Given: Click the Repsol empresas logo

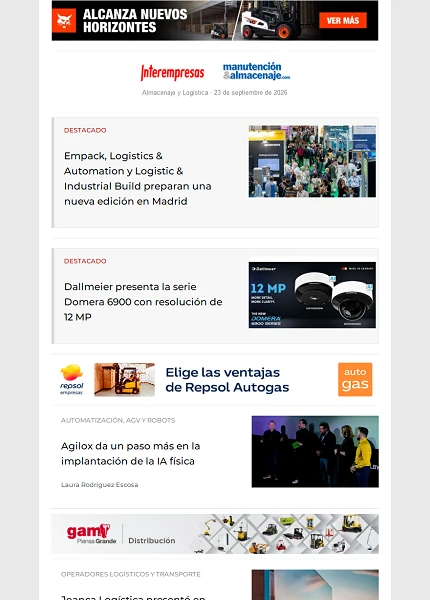Looking at the screenshot, I should tap(72, 379).
